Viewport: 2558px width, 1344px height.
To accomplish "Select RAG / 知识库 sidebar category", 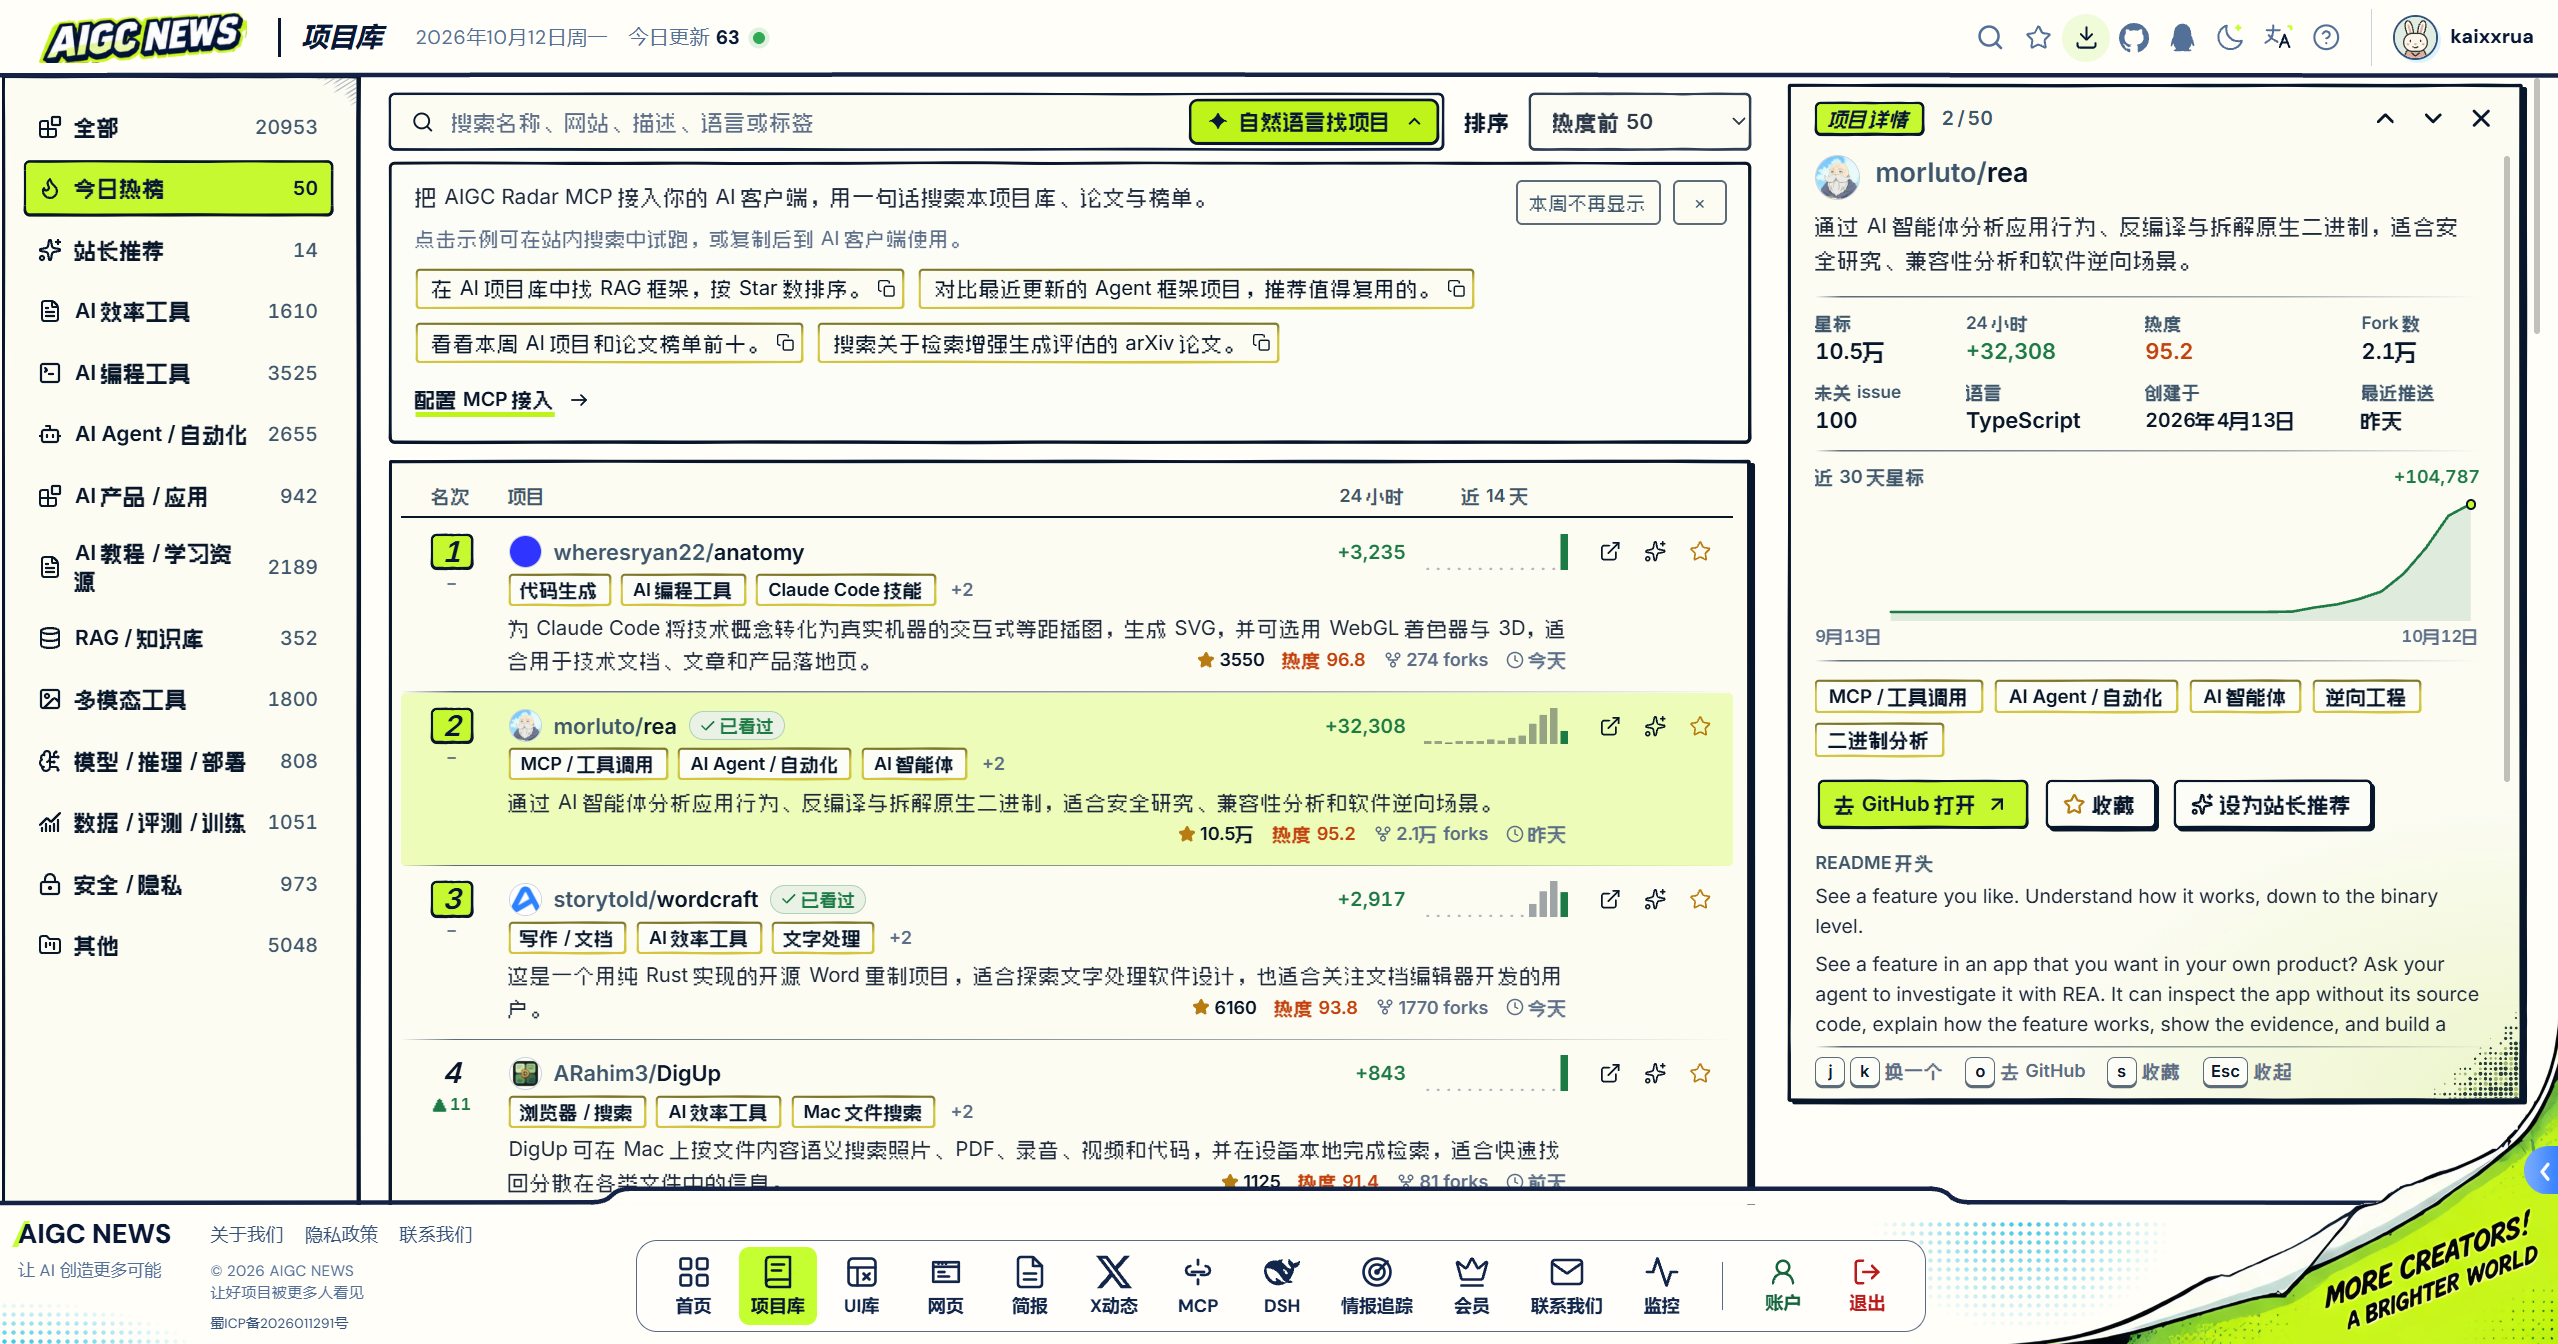I will point(178,638).
